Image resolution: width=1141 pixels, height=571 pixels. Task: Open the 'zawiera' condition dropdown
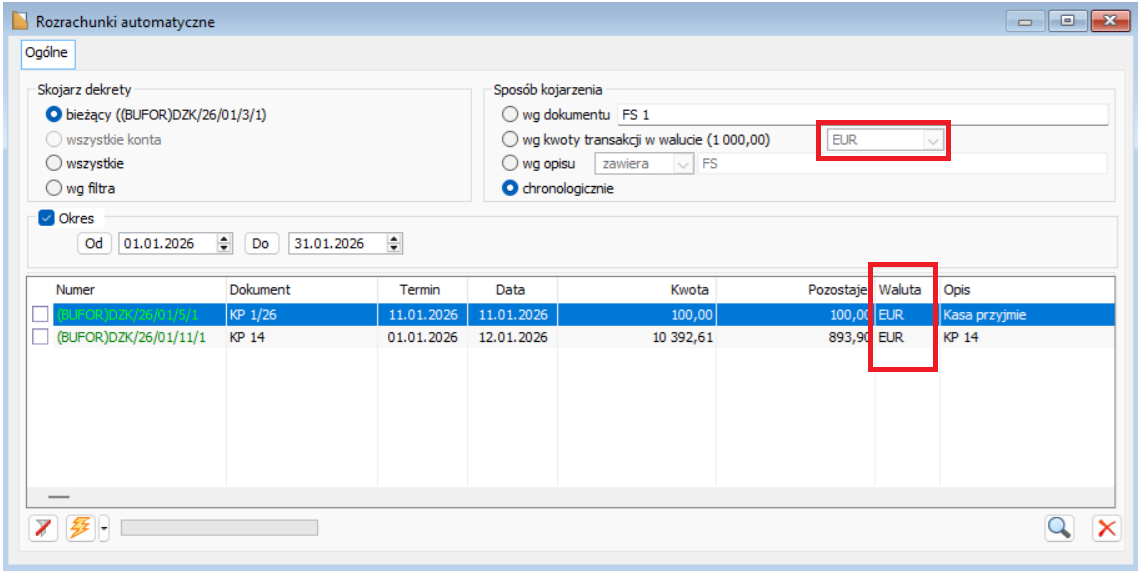click(x=683, y=164)
